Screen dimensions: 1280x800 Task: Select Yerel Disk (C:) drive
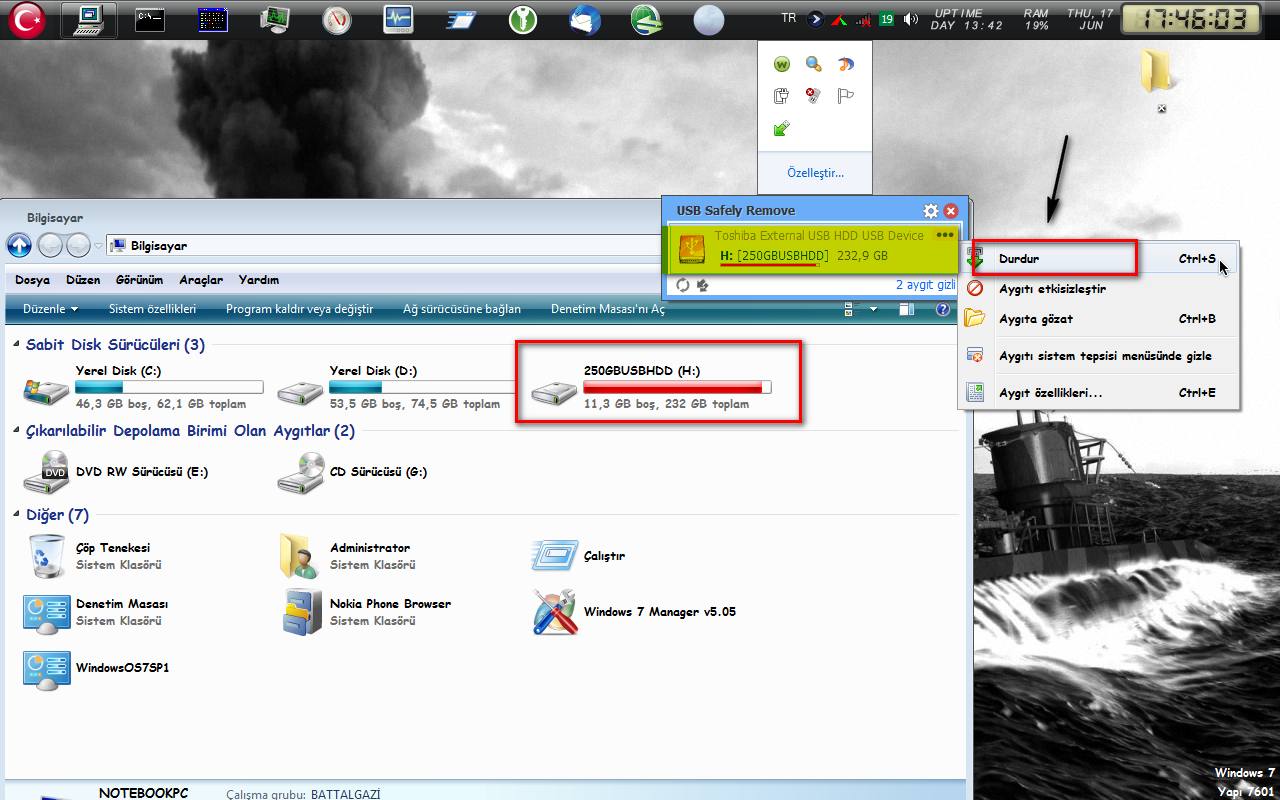pos(142,387)
